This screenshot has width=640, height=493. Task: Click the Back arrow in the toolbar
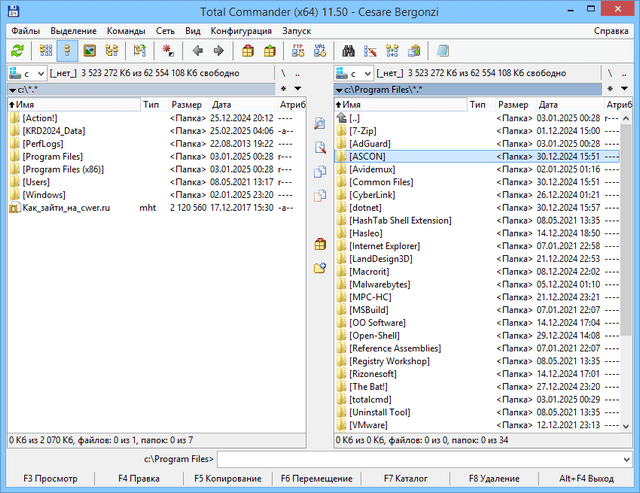[x=197, y=50]
